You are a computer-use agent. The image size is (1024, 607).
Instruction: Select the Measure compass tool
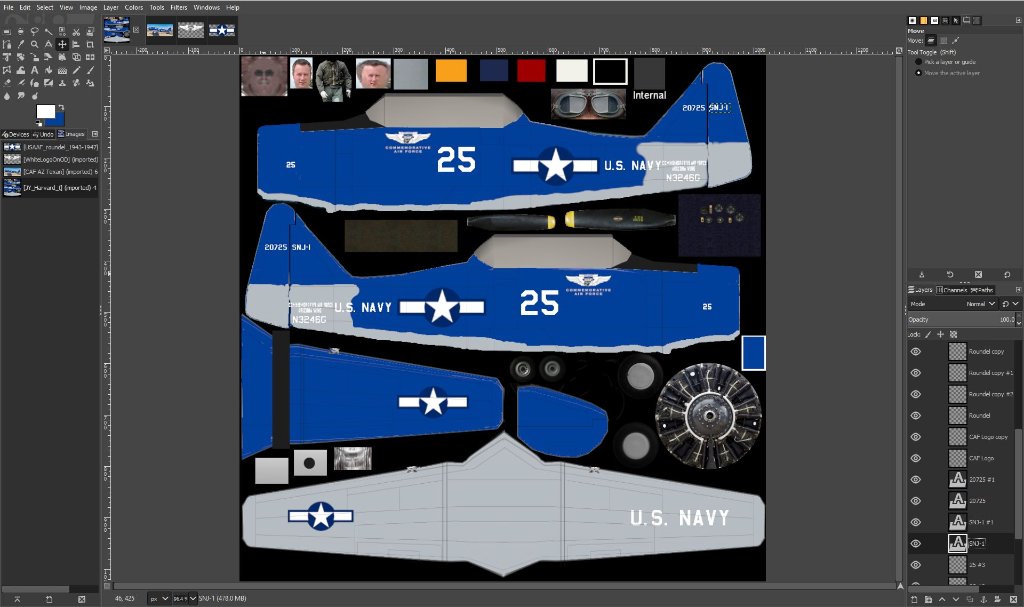coord(48,44)
